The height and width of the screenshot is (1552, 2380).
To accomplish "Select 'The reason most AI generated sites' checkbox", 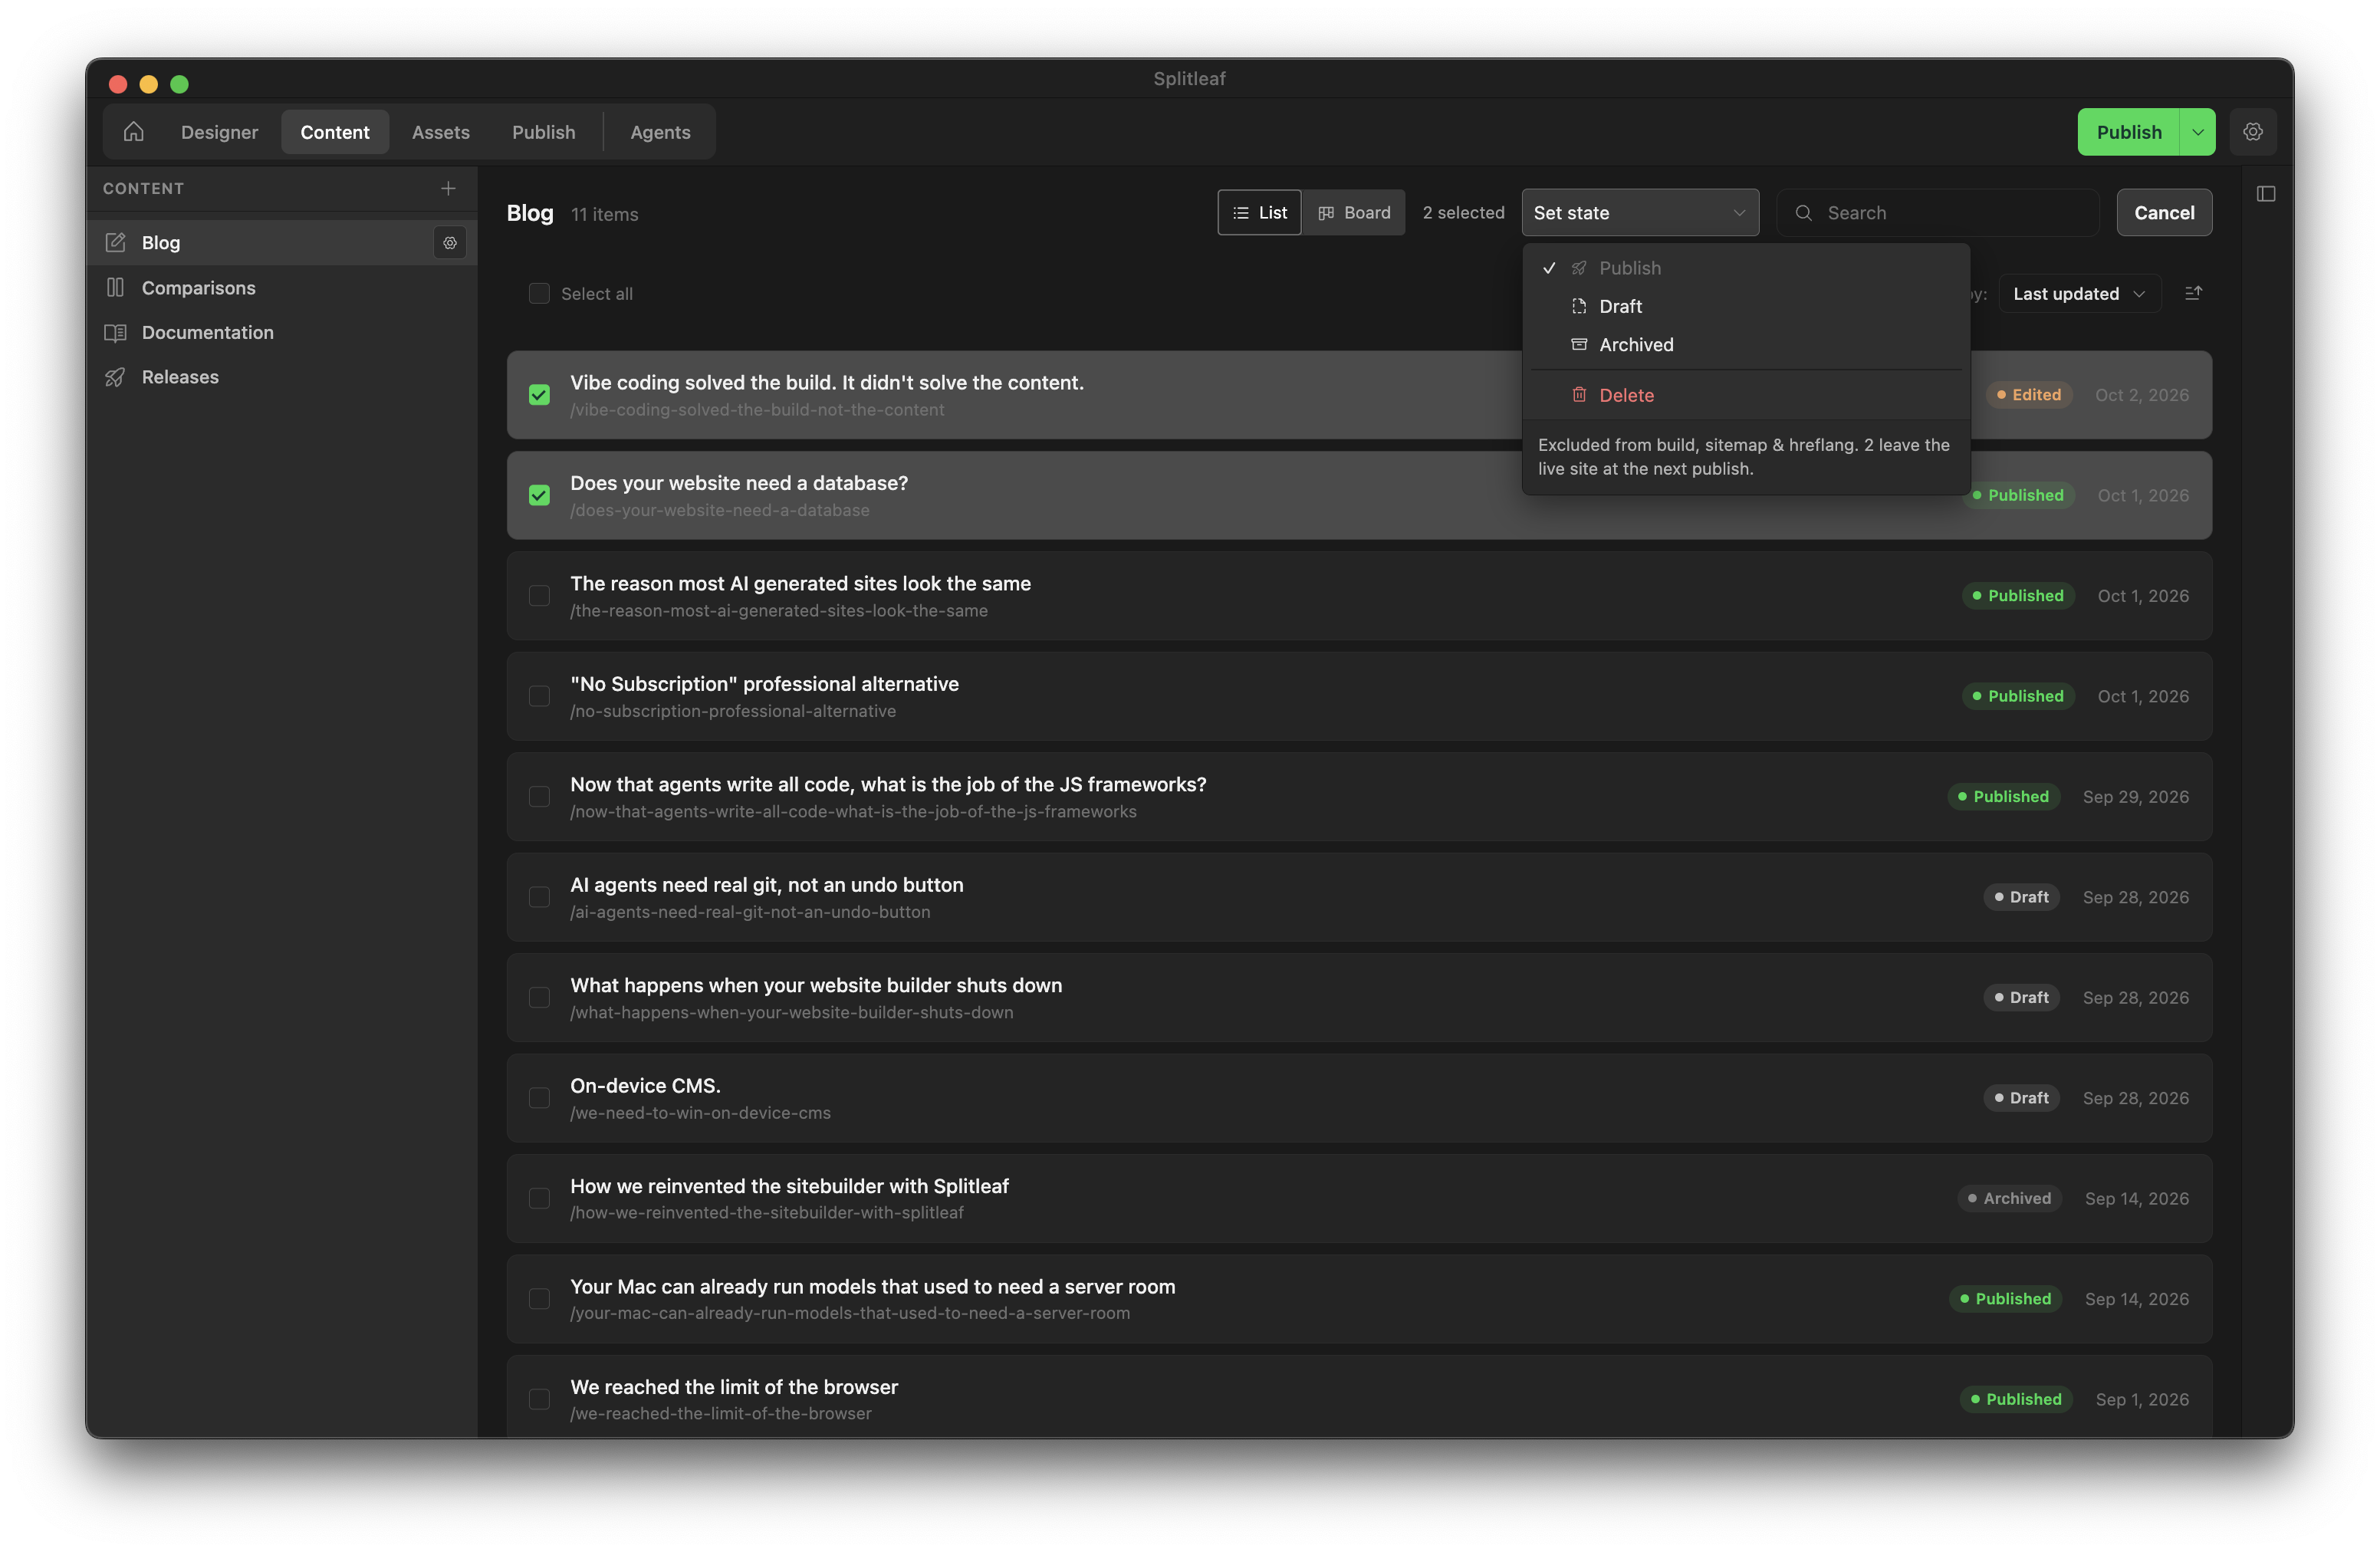I will (539, 596).
